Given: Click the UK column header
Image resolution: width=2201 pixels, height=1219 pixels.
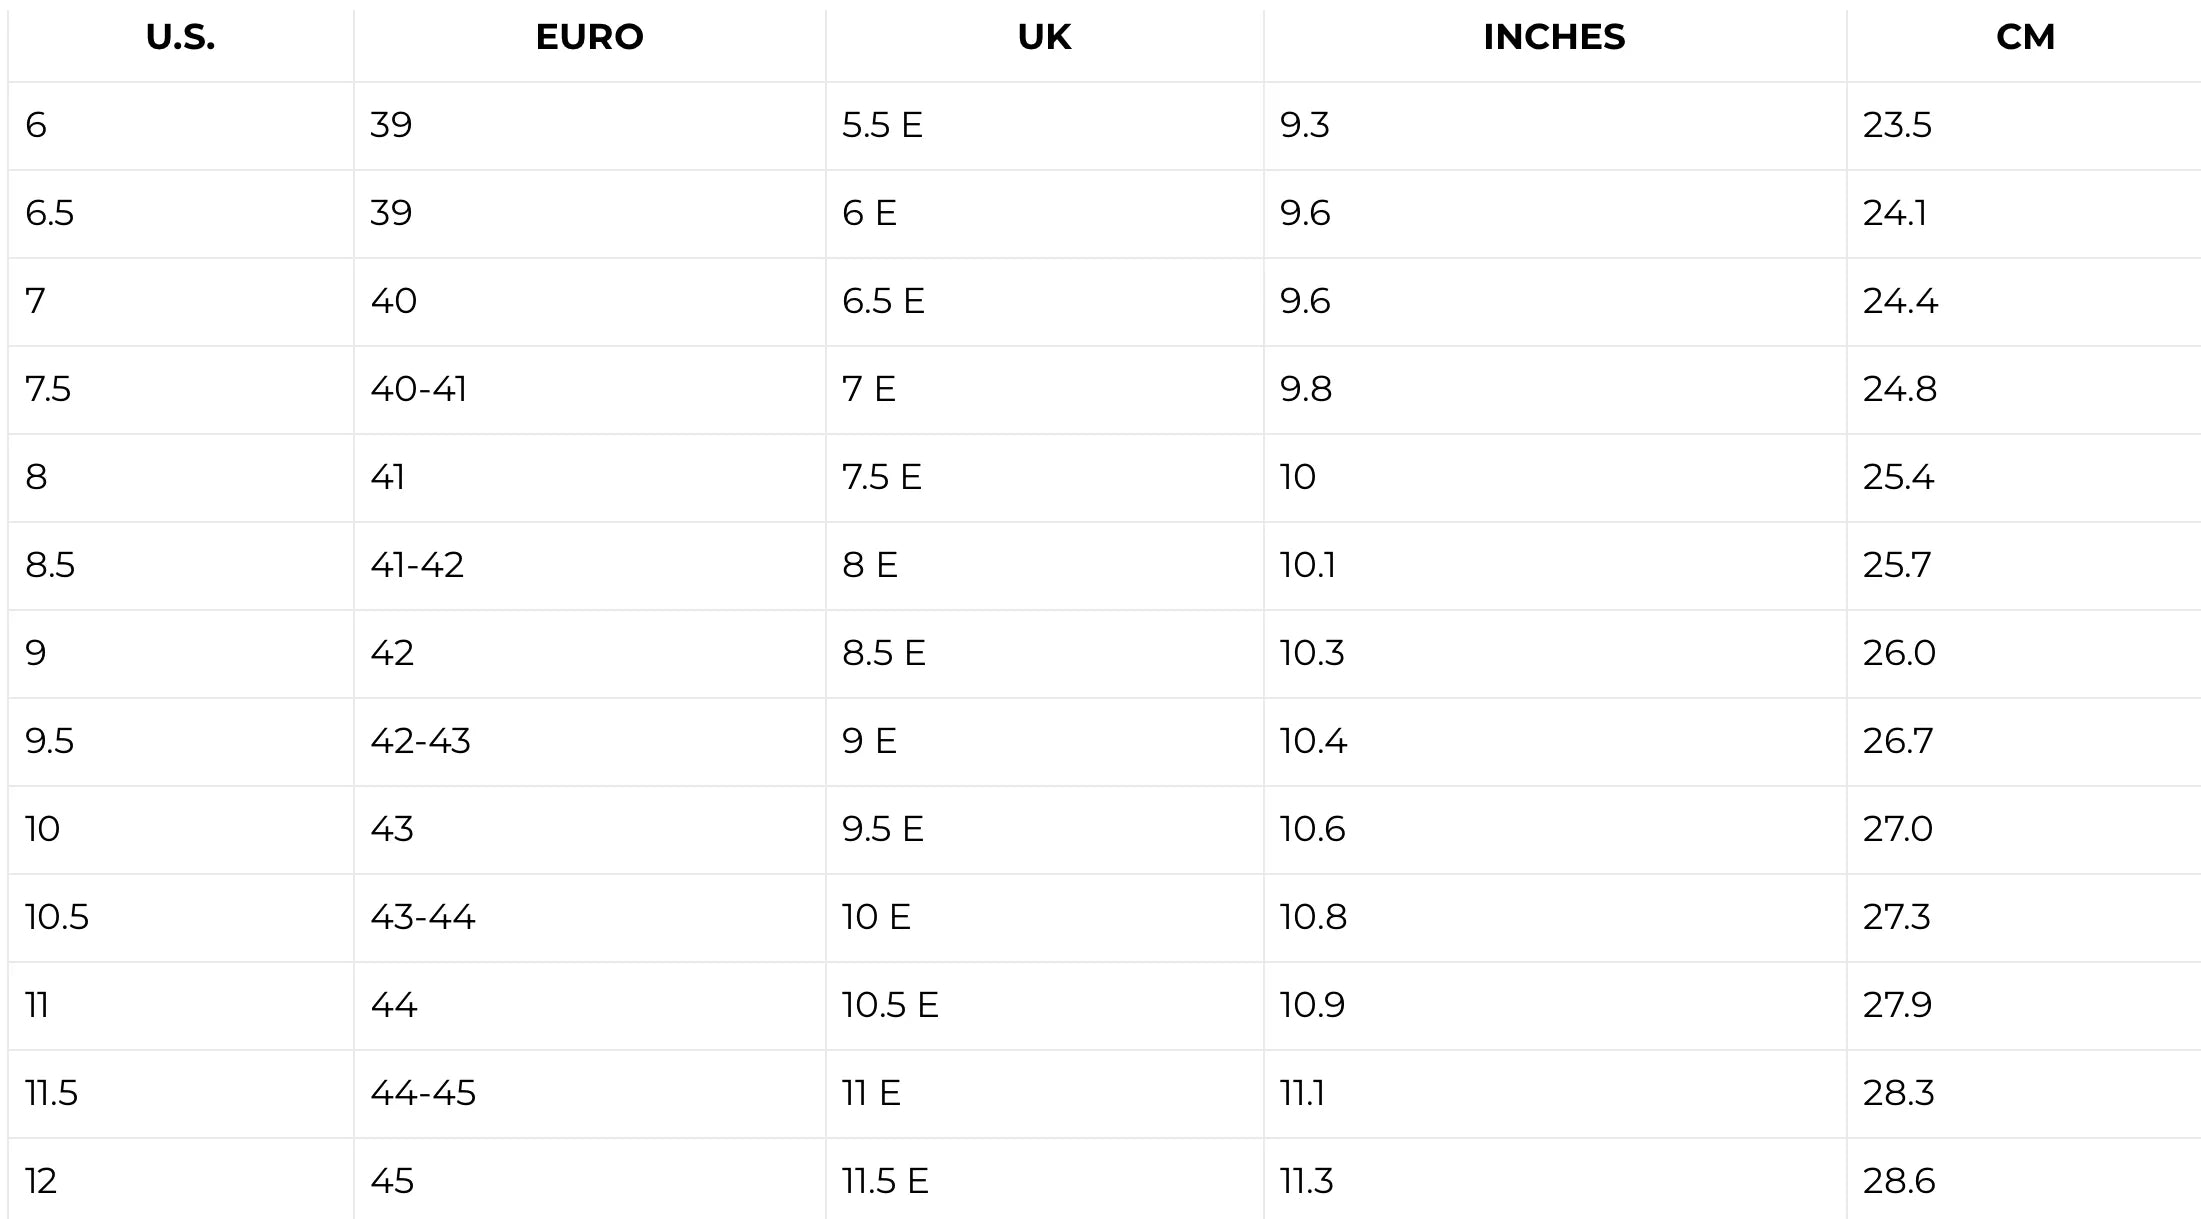Looking at the screenshot, I should point(1044,38).
